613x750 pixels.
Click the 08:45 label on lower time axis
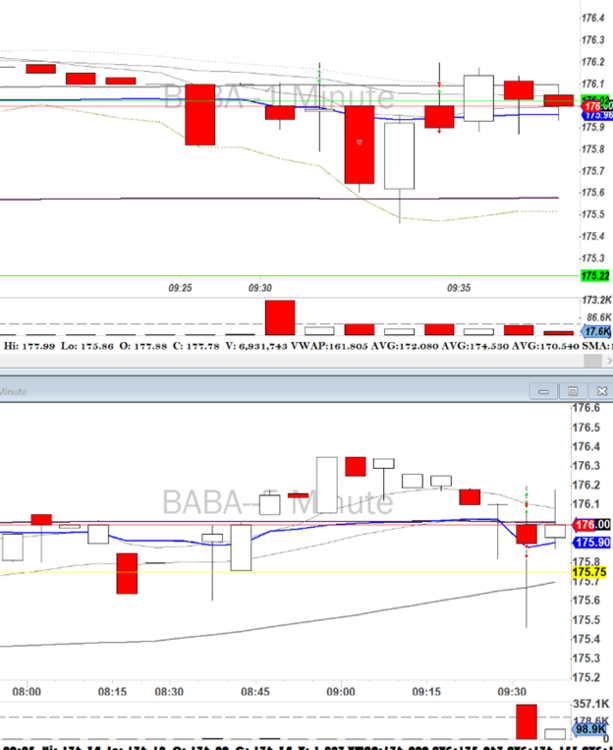coord(256,691)
